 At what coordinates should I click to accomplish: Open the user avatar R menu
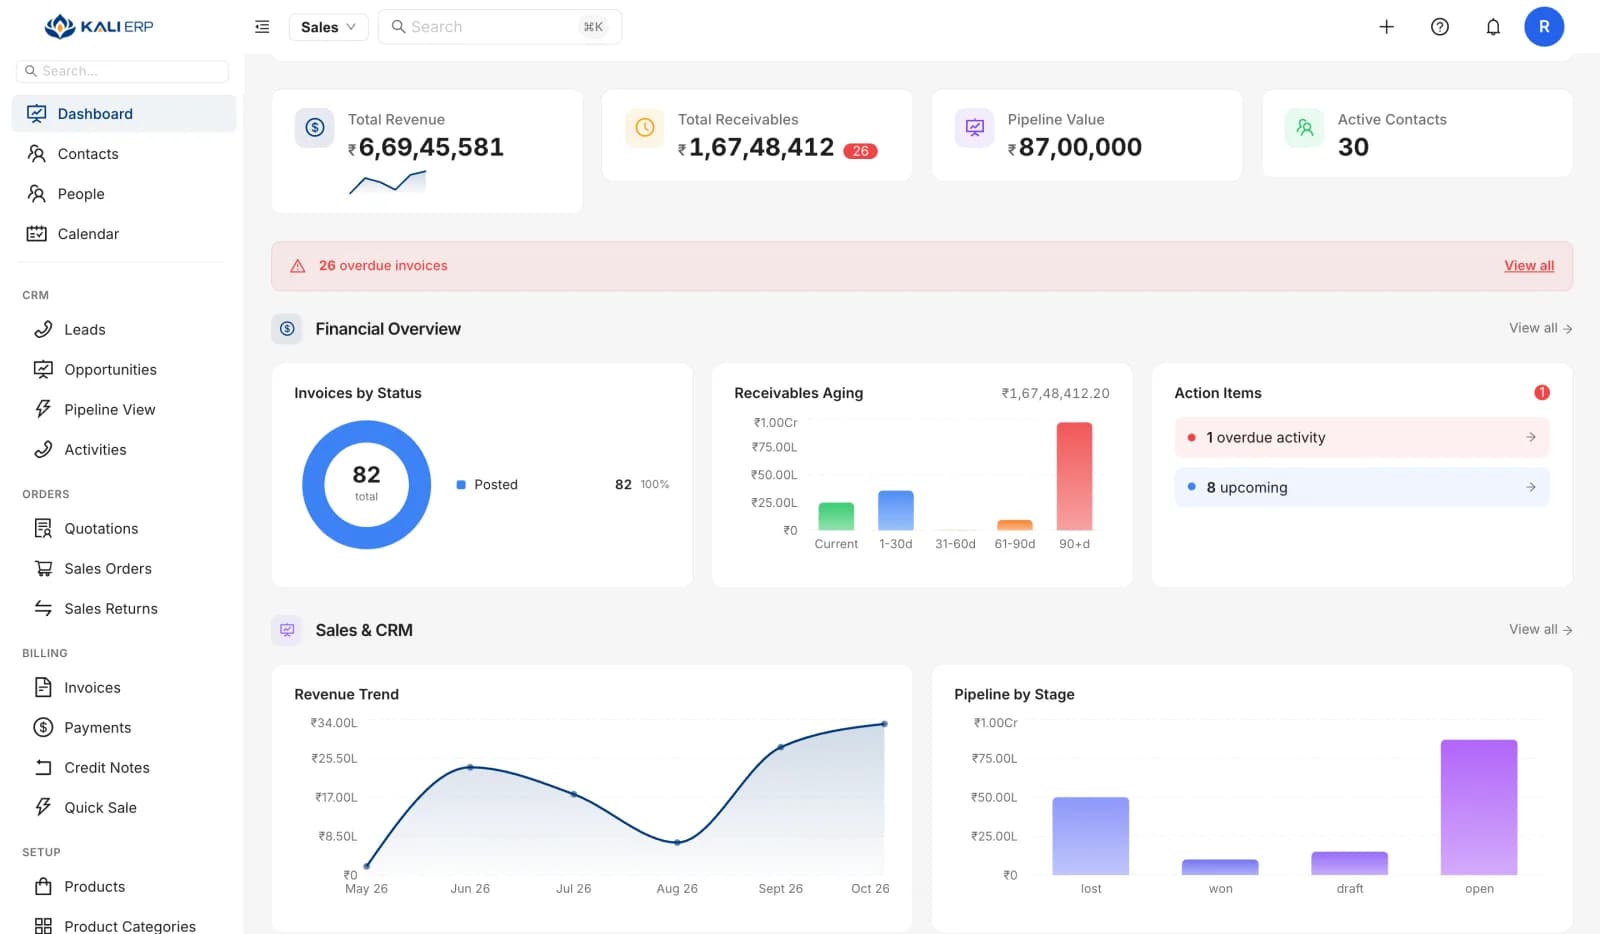pyautogui.click(x=1544, y=27)
